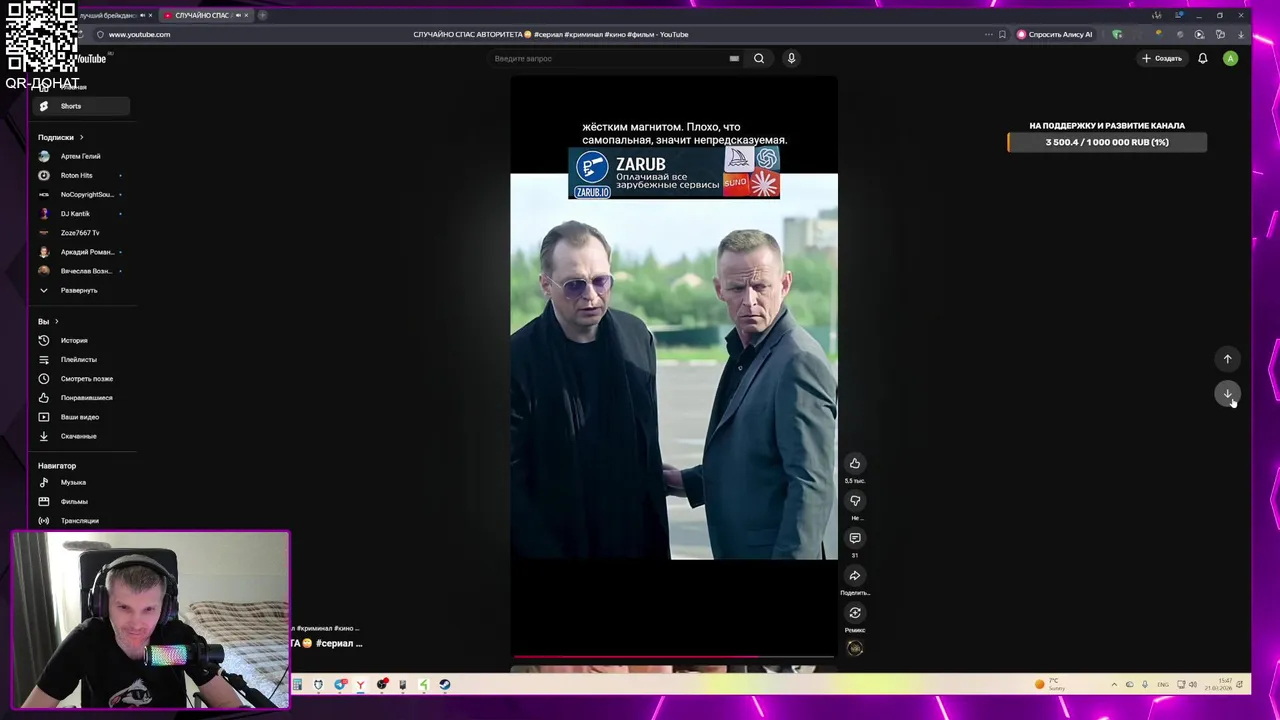Open the Вы section header

pos(48,321)
